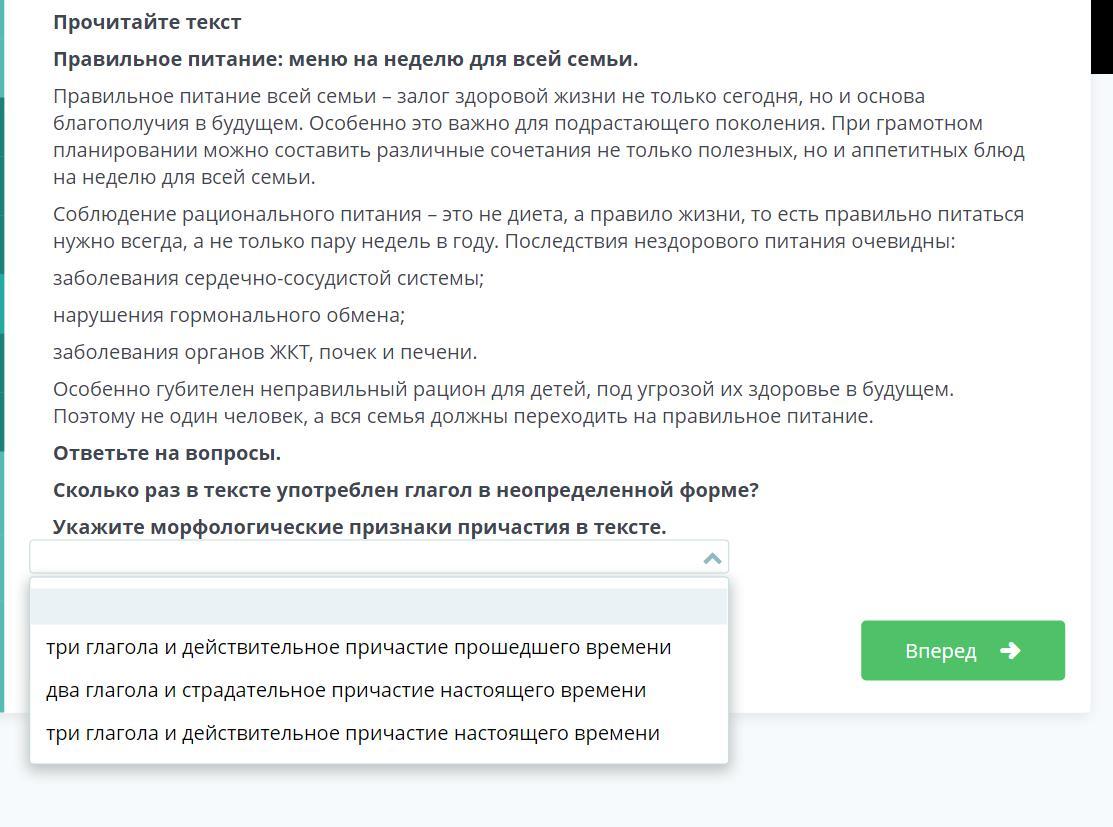The height and width of the screenshot is (827, 1113).
Task: Click inside the answer dropdown field
Action: (x=360, y=557)
